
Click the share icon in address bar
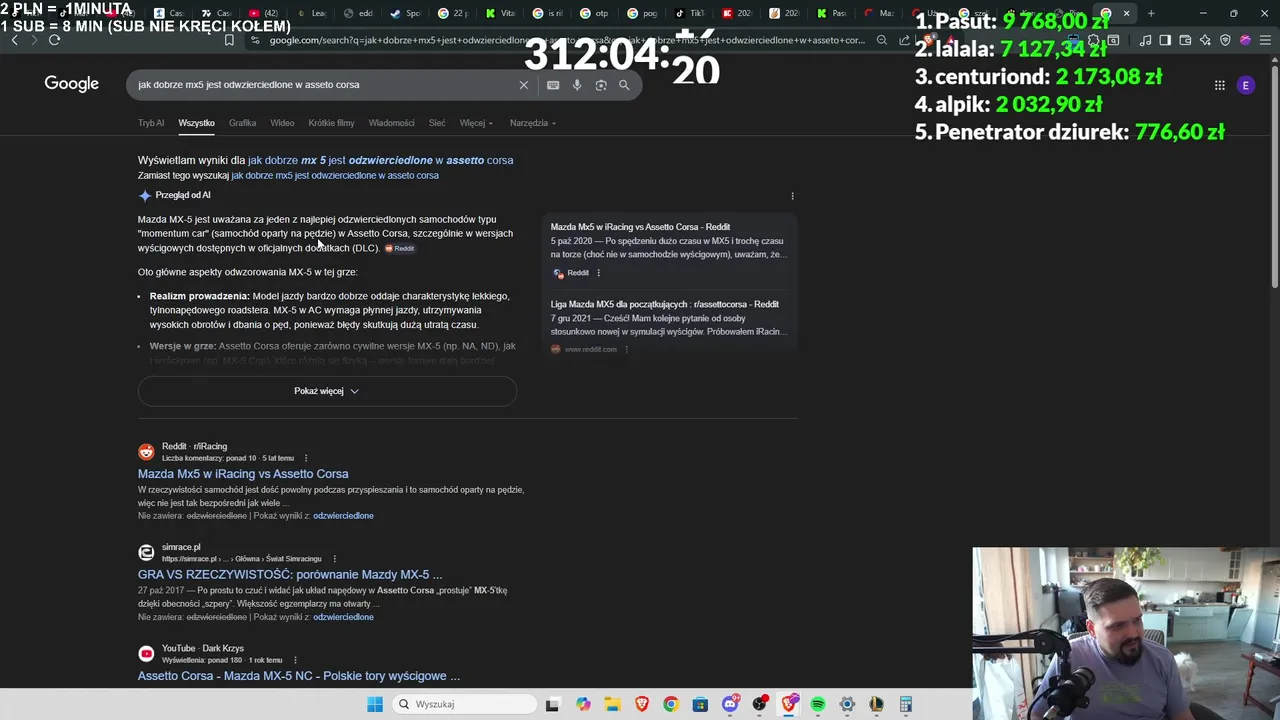point(904,40)
